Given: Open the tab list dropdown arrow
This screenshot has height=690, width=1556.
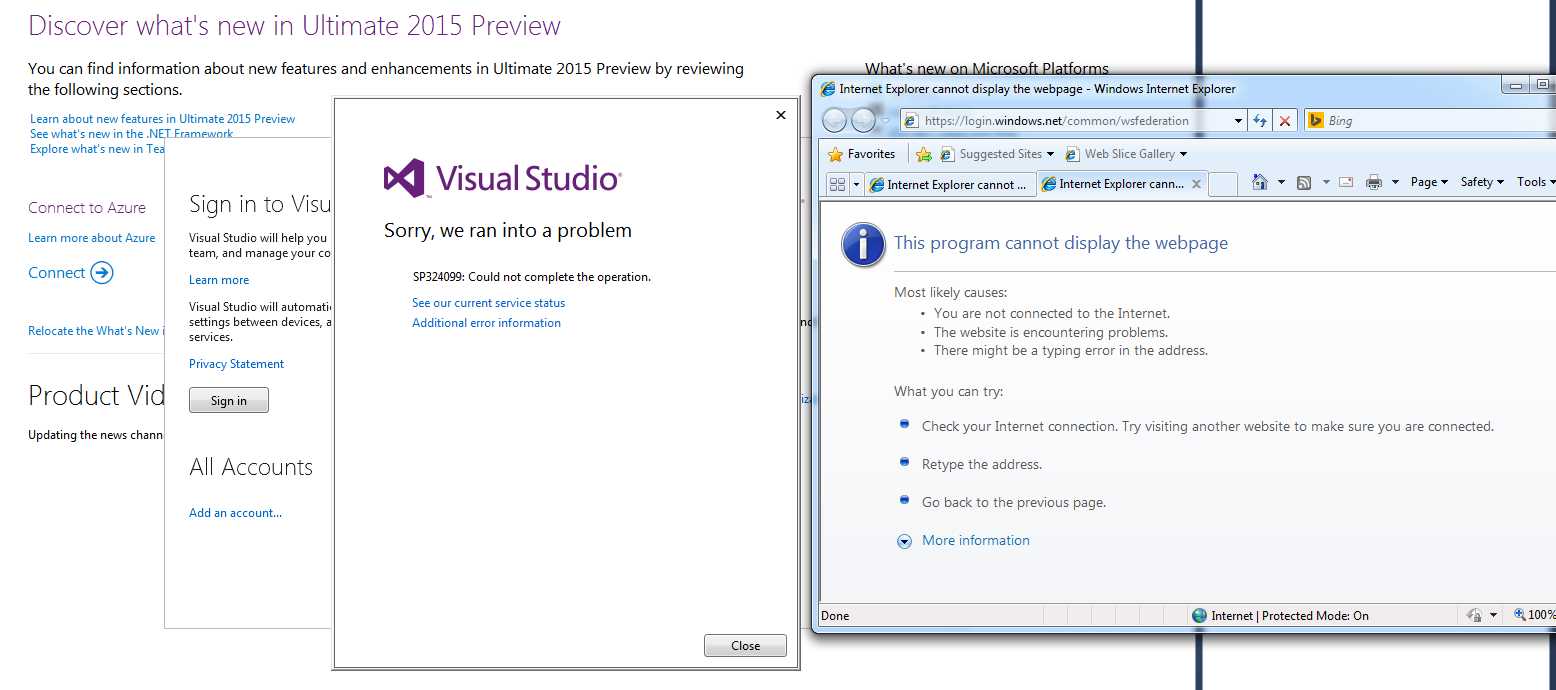Looking at the screenshot, I should 857,184.
